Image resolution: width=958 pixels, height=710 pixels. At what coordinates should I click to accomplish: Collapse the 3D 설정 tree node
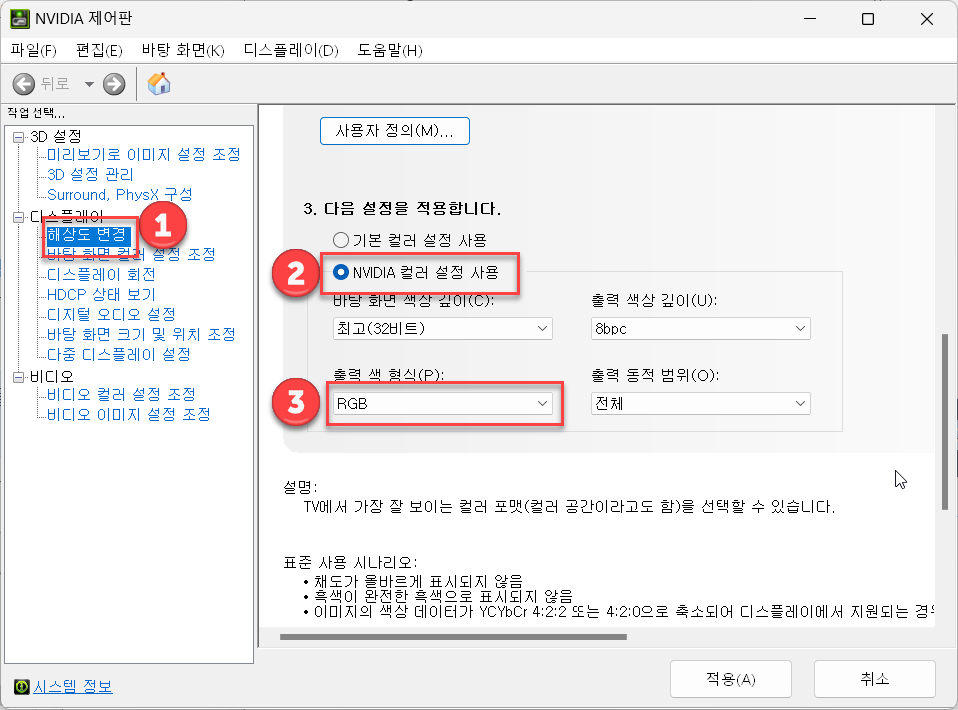tap(18, 137)
